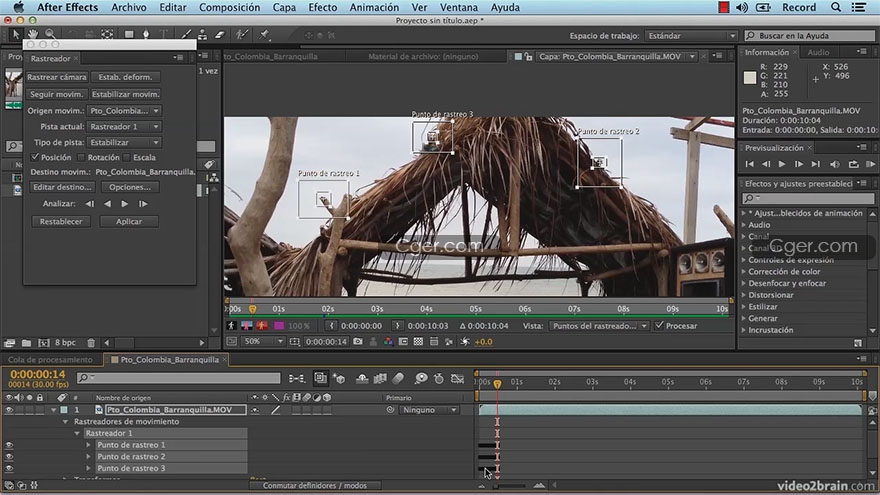Enable the Rotación checkbox

81,158
